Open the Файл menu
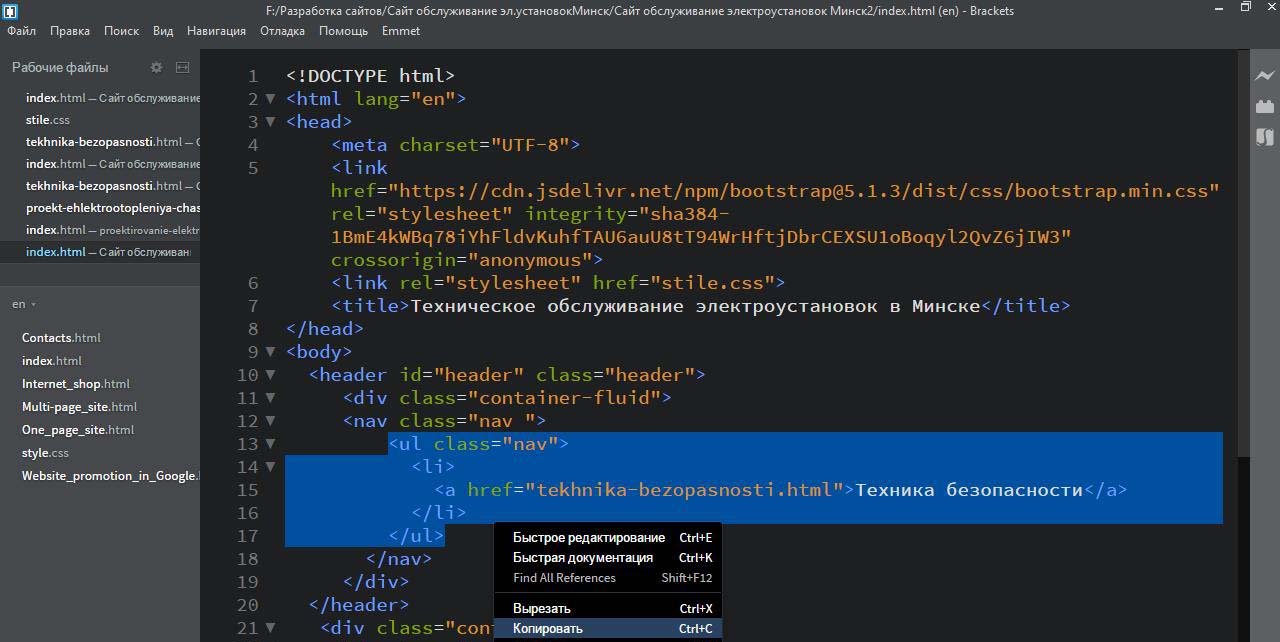Screen dimensions: 1280x642 22,31
